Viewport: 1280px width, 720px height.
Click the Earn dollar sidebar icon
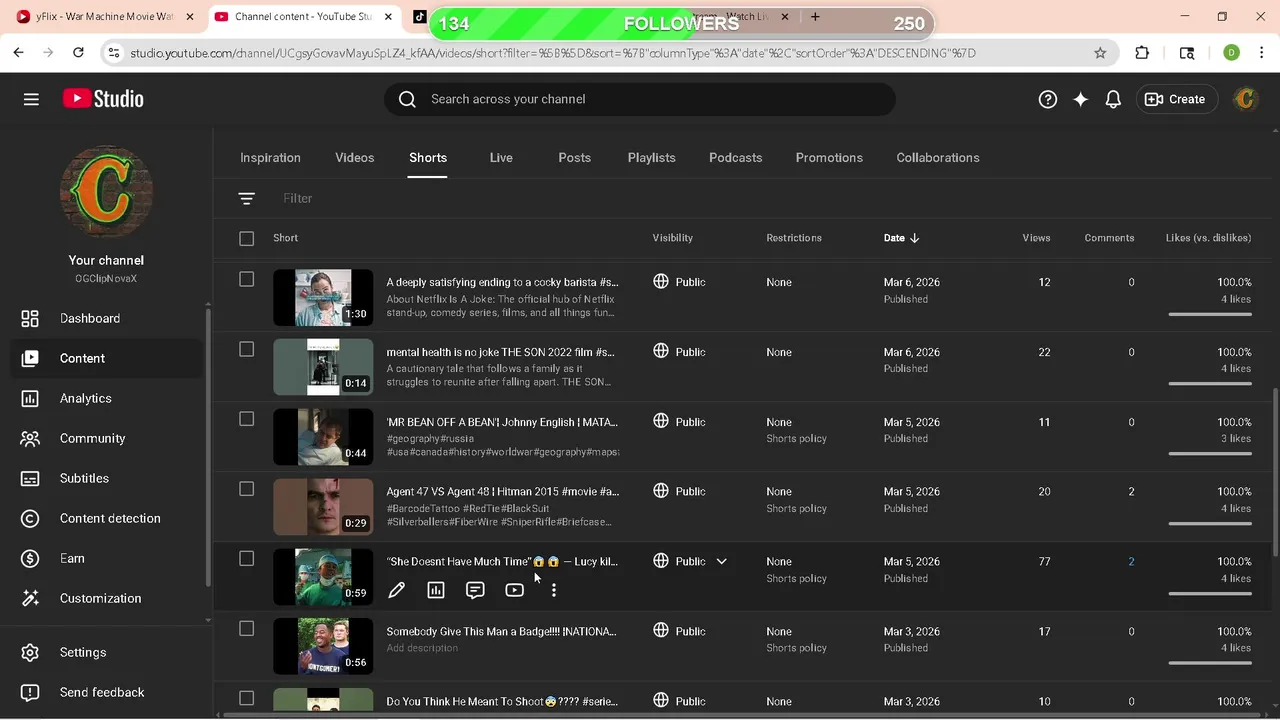point(30,558)
